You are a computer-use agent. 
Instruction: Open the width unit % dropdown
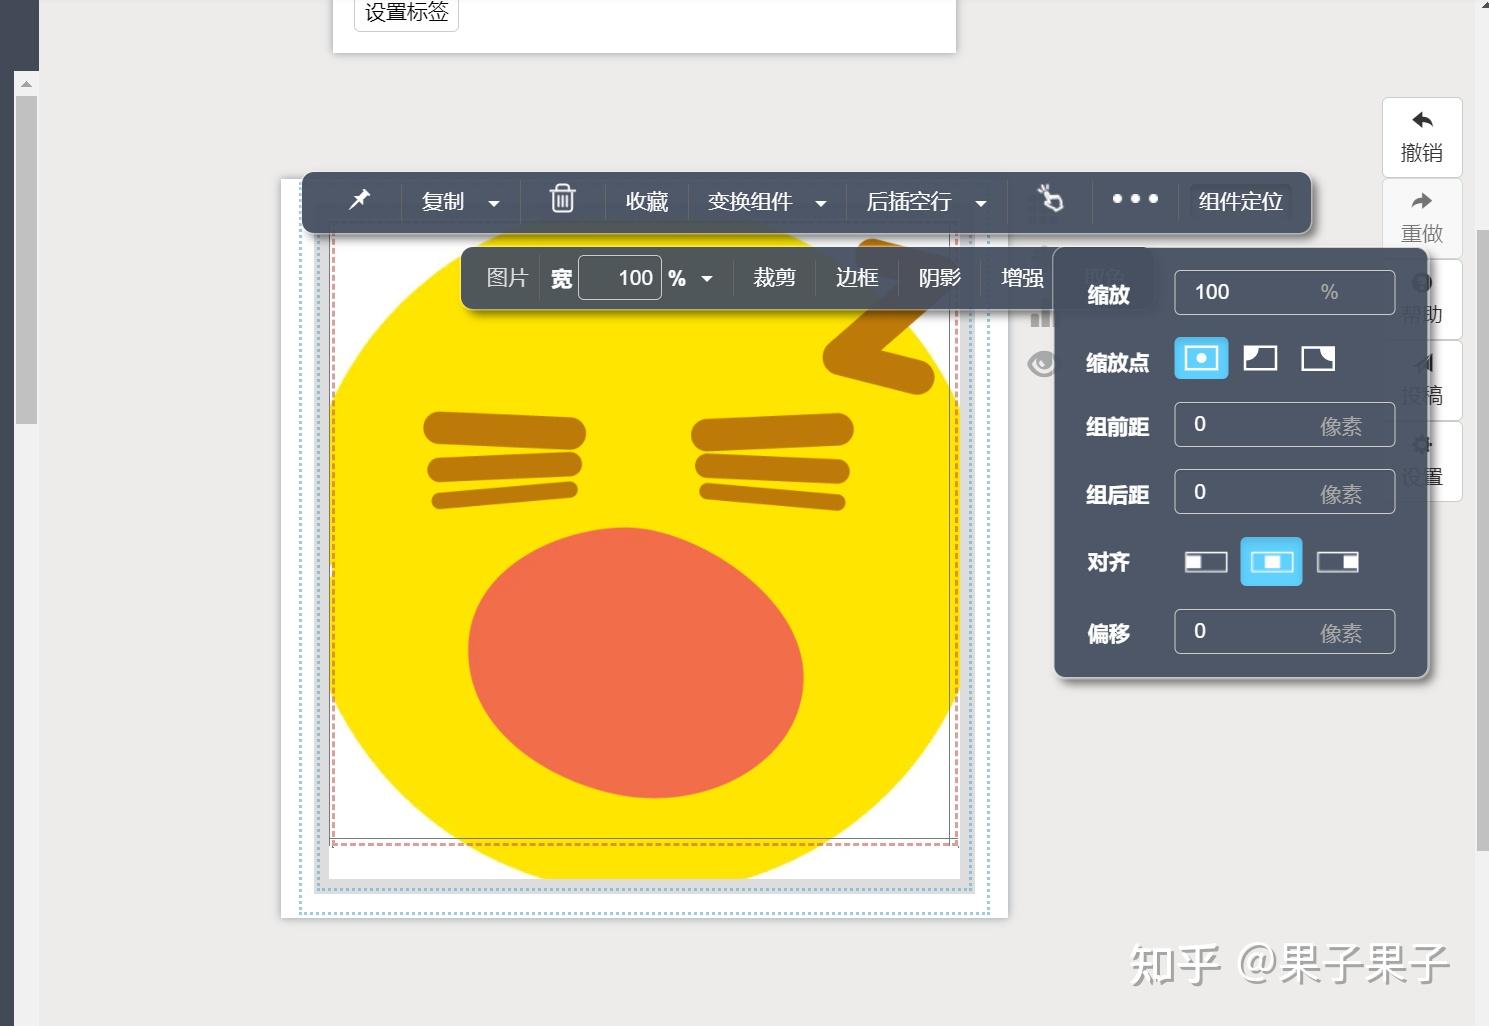pos(707,279)
